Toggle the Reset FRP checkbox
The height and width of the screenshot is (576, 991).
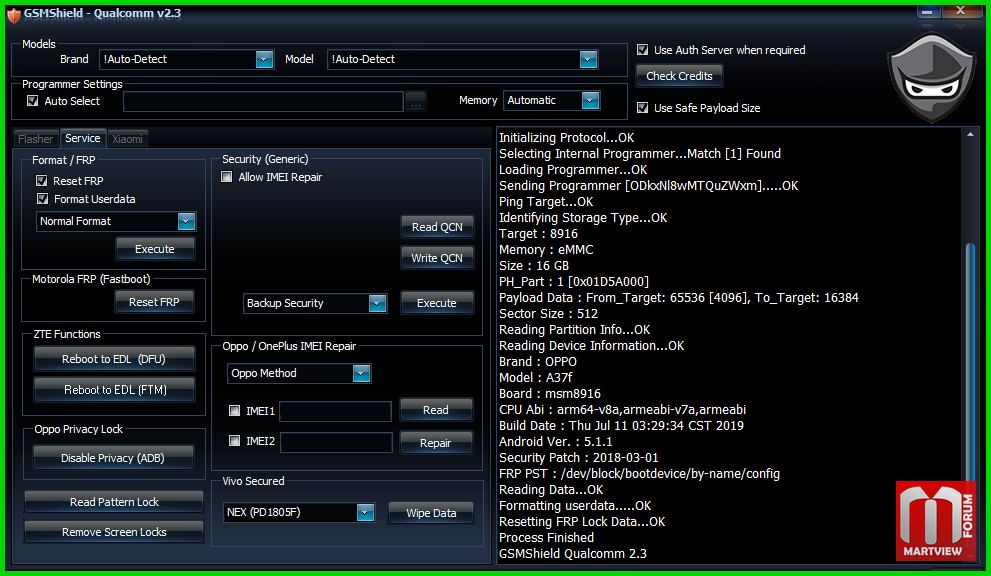[42, 181]
